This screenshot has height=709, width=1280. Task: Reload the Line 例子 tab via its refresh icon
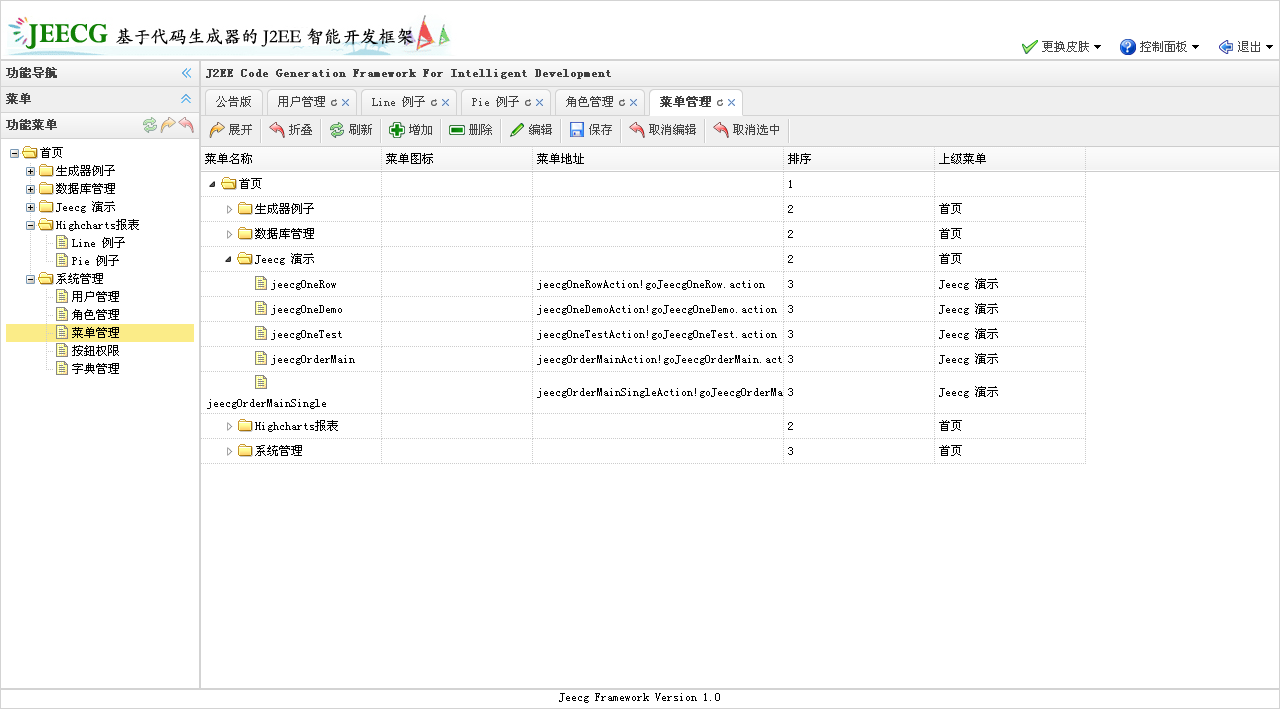[x=434, y=103]
